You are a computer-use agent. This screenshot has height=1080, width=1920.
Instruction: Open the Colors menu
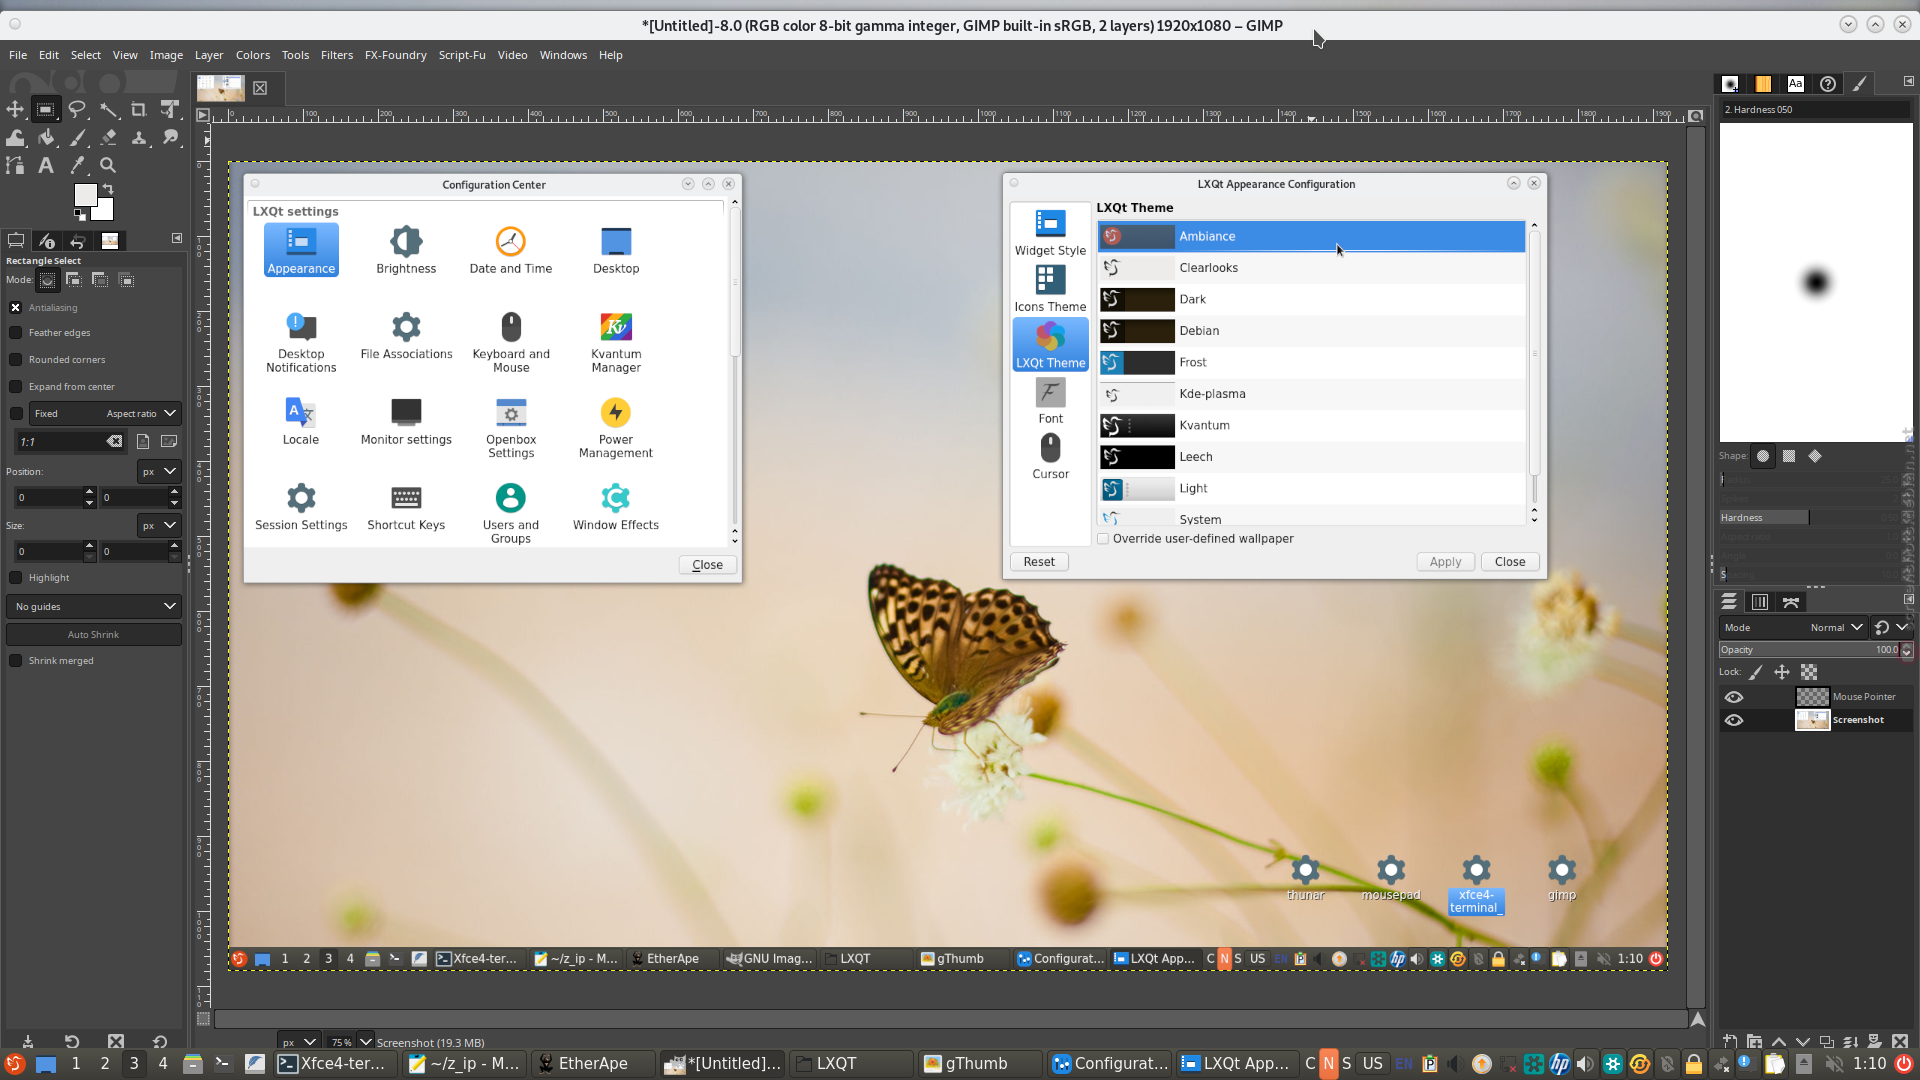(x=253, y=55)
